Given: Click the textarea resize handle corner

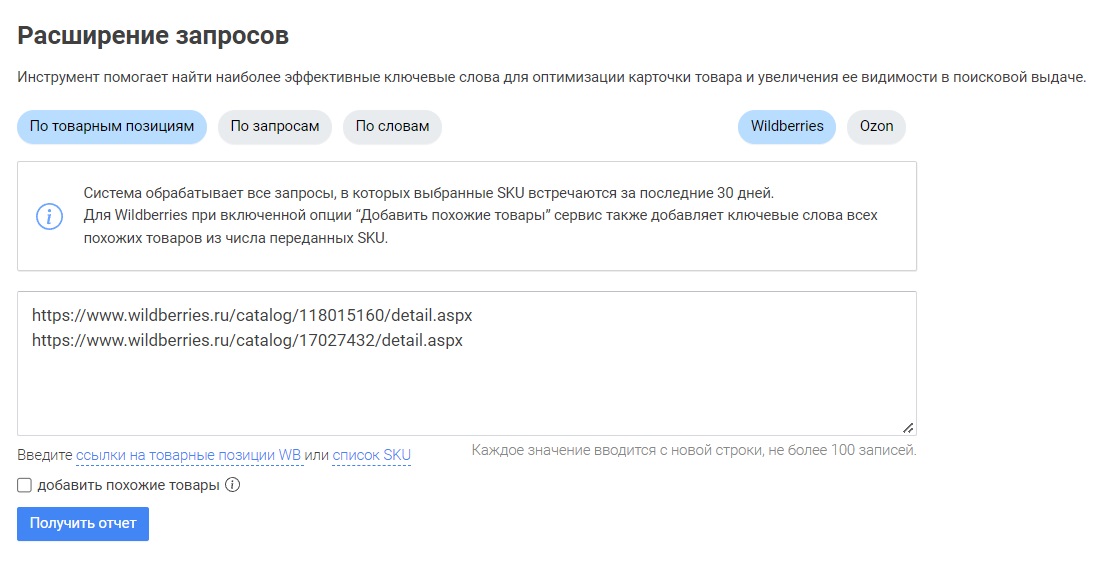Looking at the screenshot, I should click(x=908, y=427).
